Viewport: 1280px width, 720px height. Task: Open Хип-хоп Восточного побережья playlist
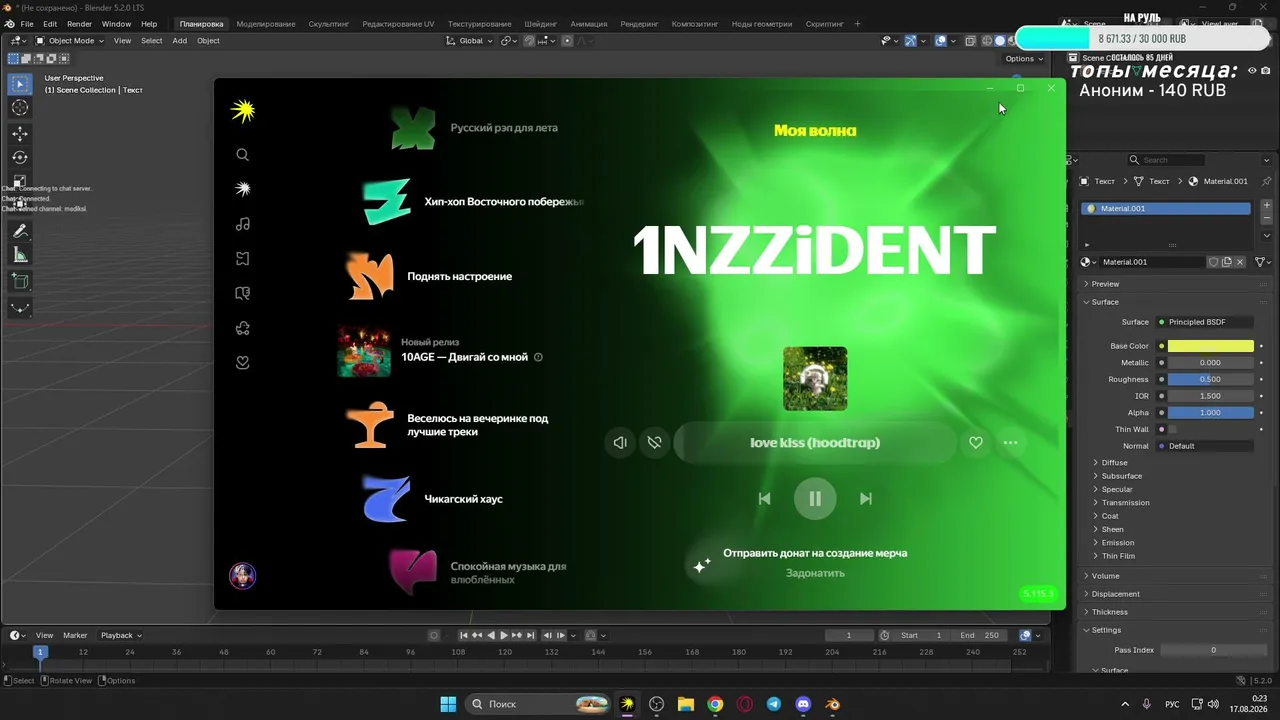click(473, 201)
